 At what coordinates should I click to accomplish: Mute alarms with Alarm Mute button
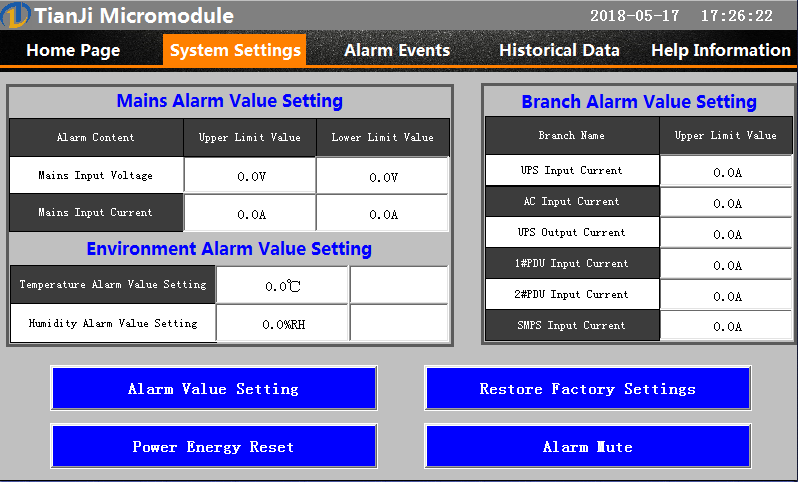coord(587,446)
